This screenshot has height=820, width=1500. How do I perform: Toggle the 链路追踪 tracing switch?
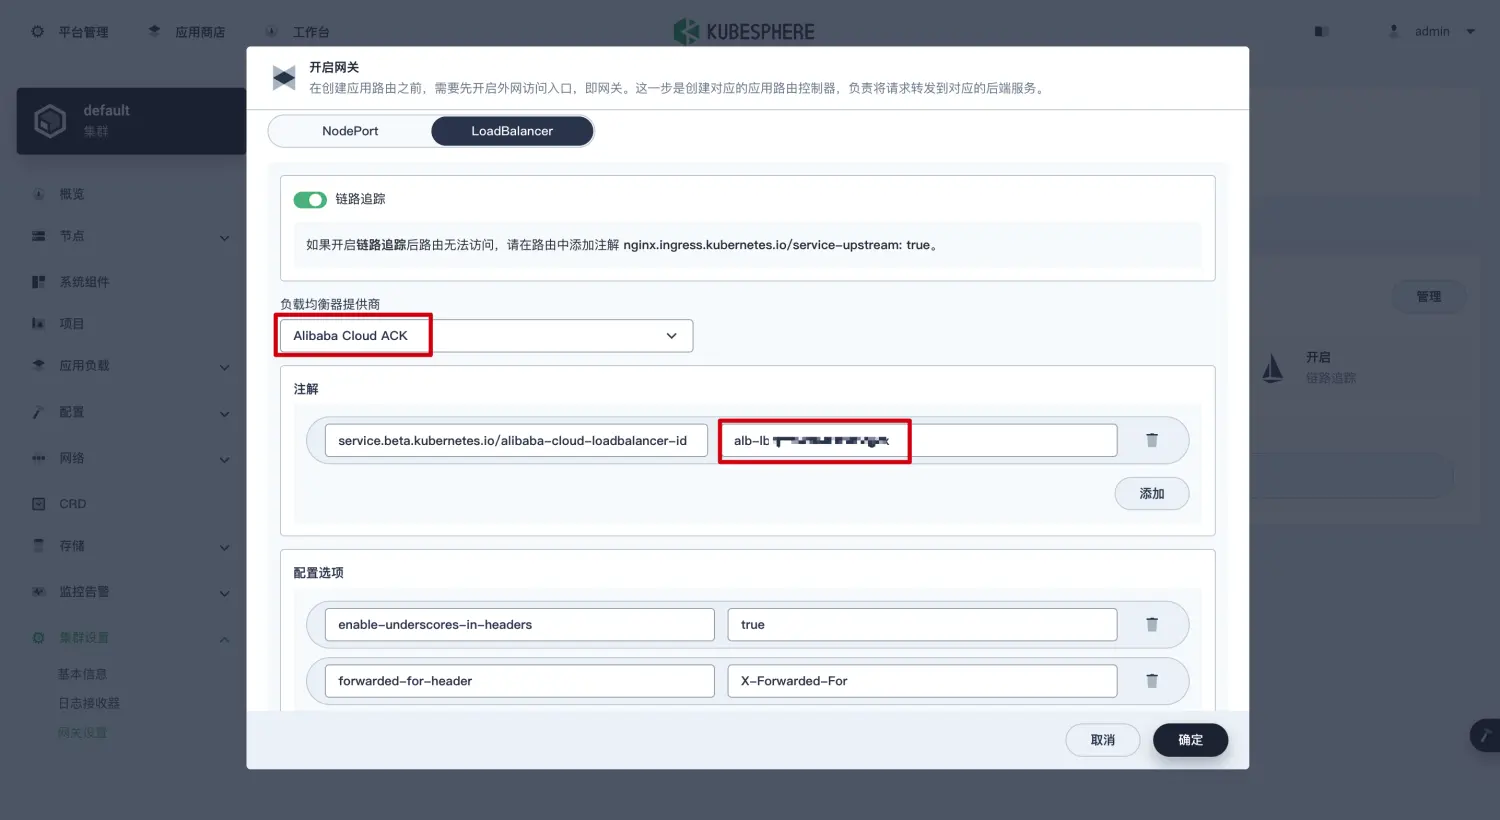(x=310, y=200)
